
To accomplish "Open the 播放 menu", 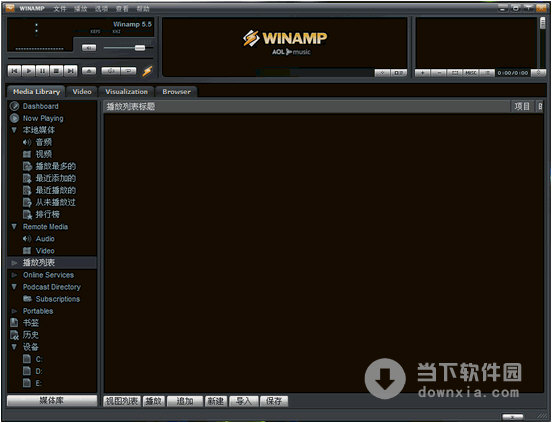I will point(81,8).
